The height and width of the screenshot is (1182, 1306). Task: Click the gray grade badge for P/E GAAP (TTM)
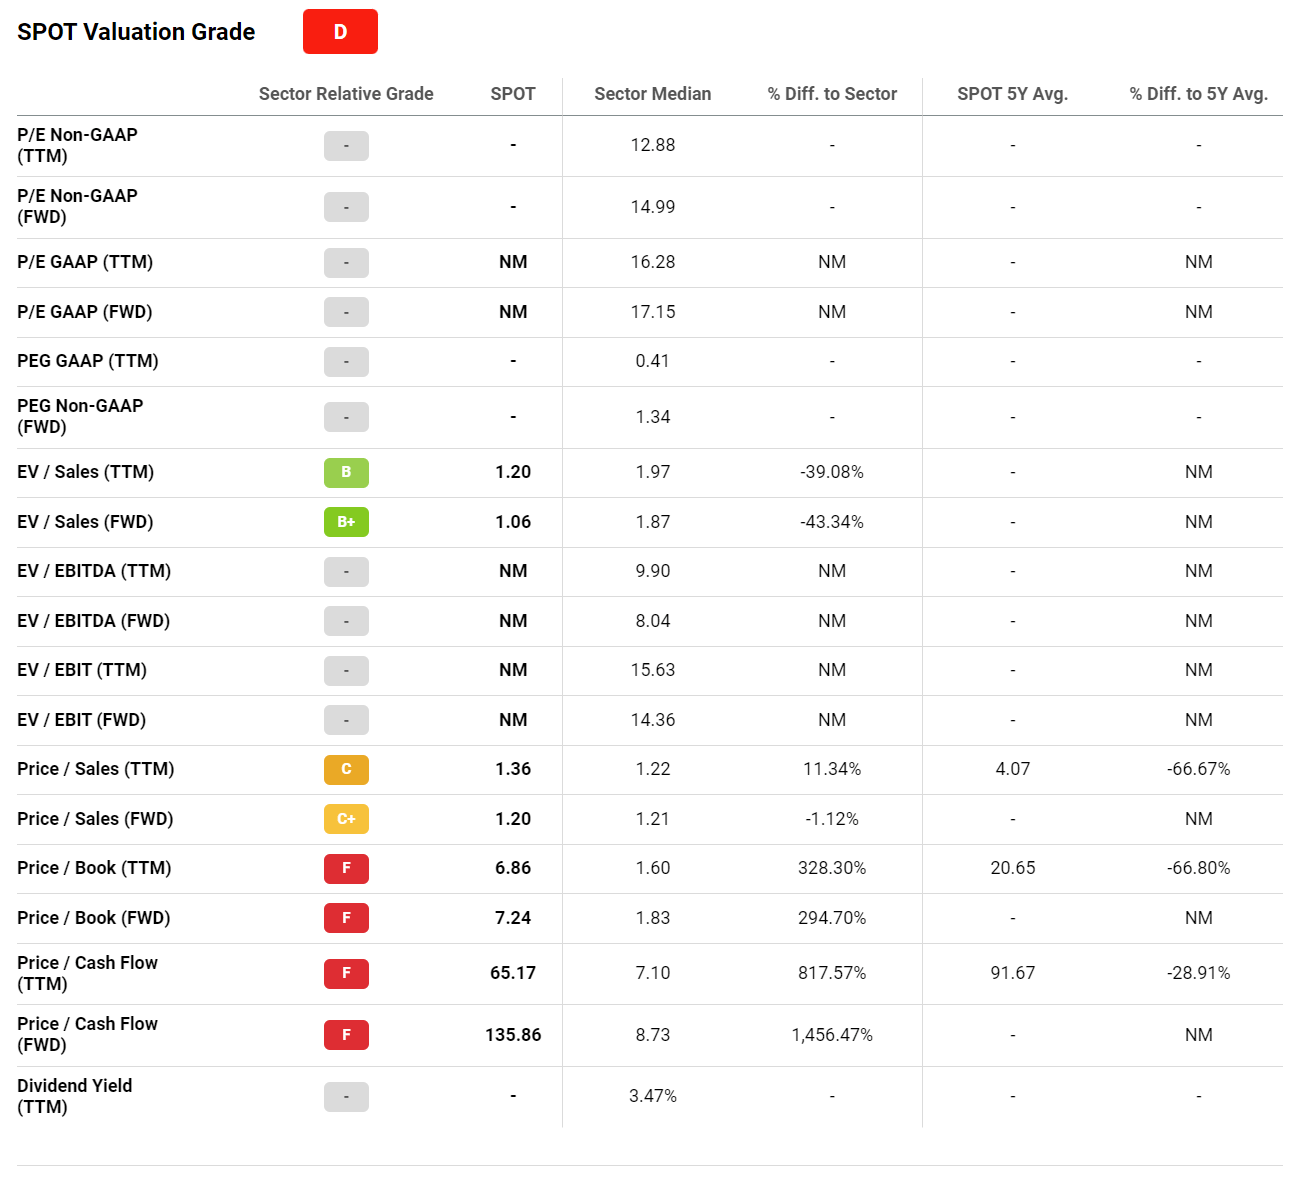(x=346, y=263)
